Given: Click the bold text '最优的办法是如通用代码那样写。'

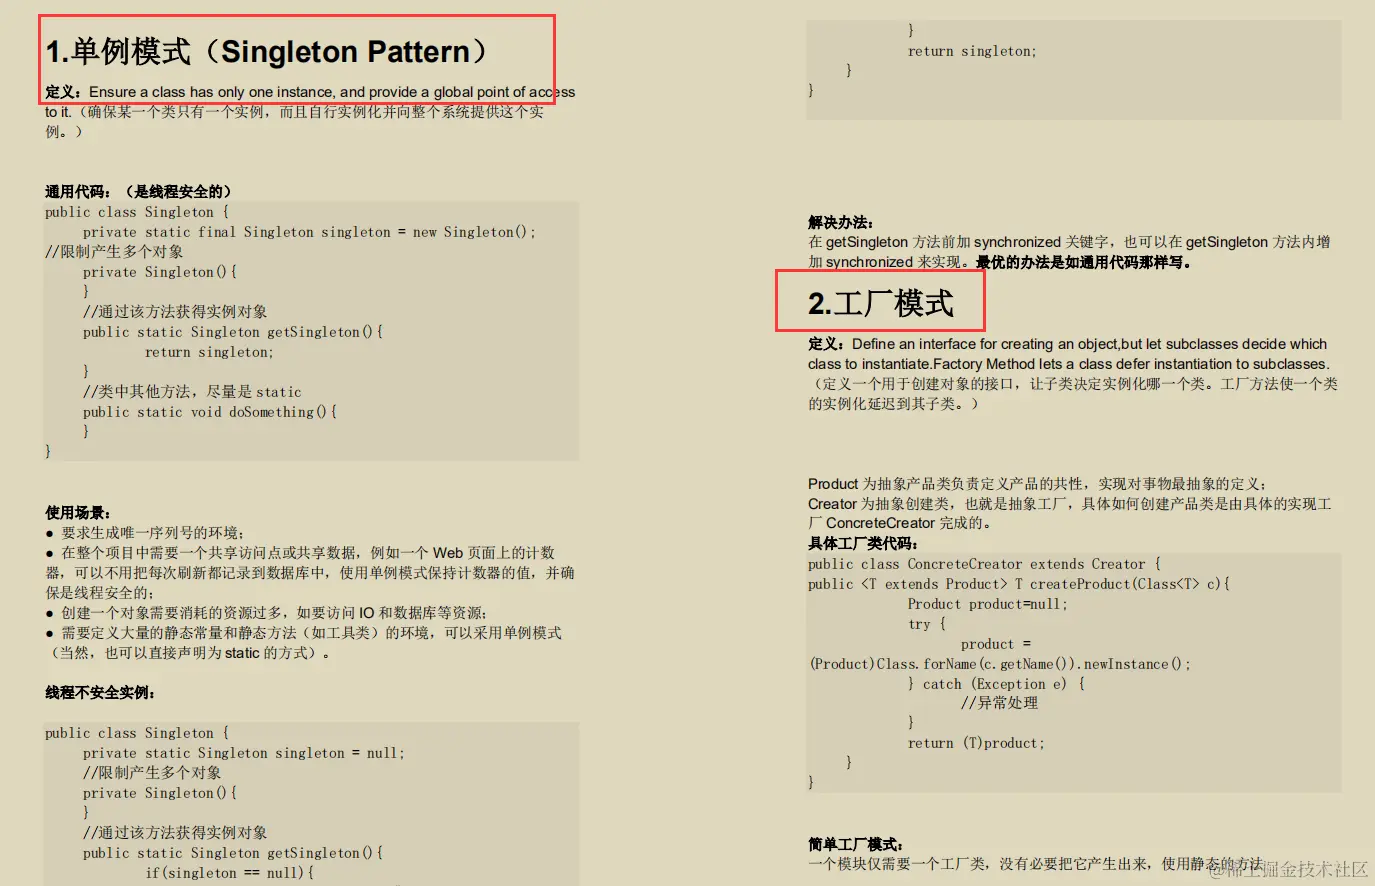Looking at the screenshot, I should [x=1084, y=262].
